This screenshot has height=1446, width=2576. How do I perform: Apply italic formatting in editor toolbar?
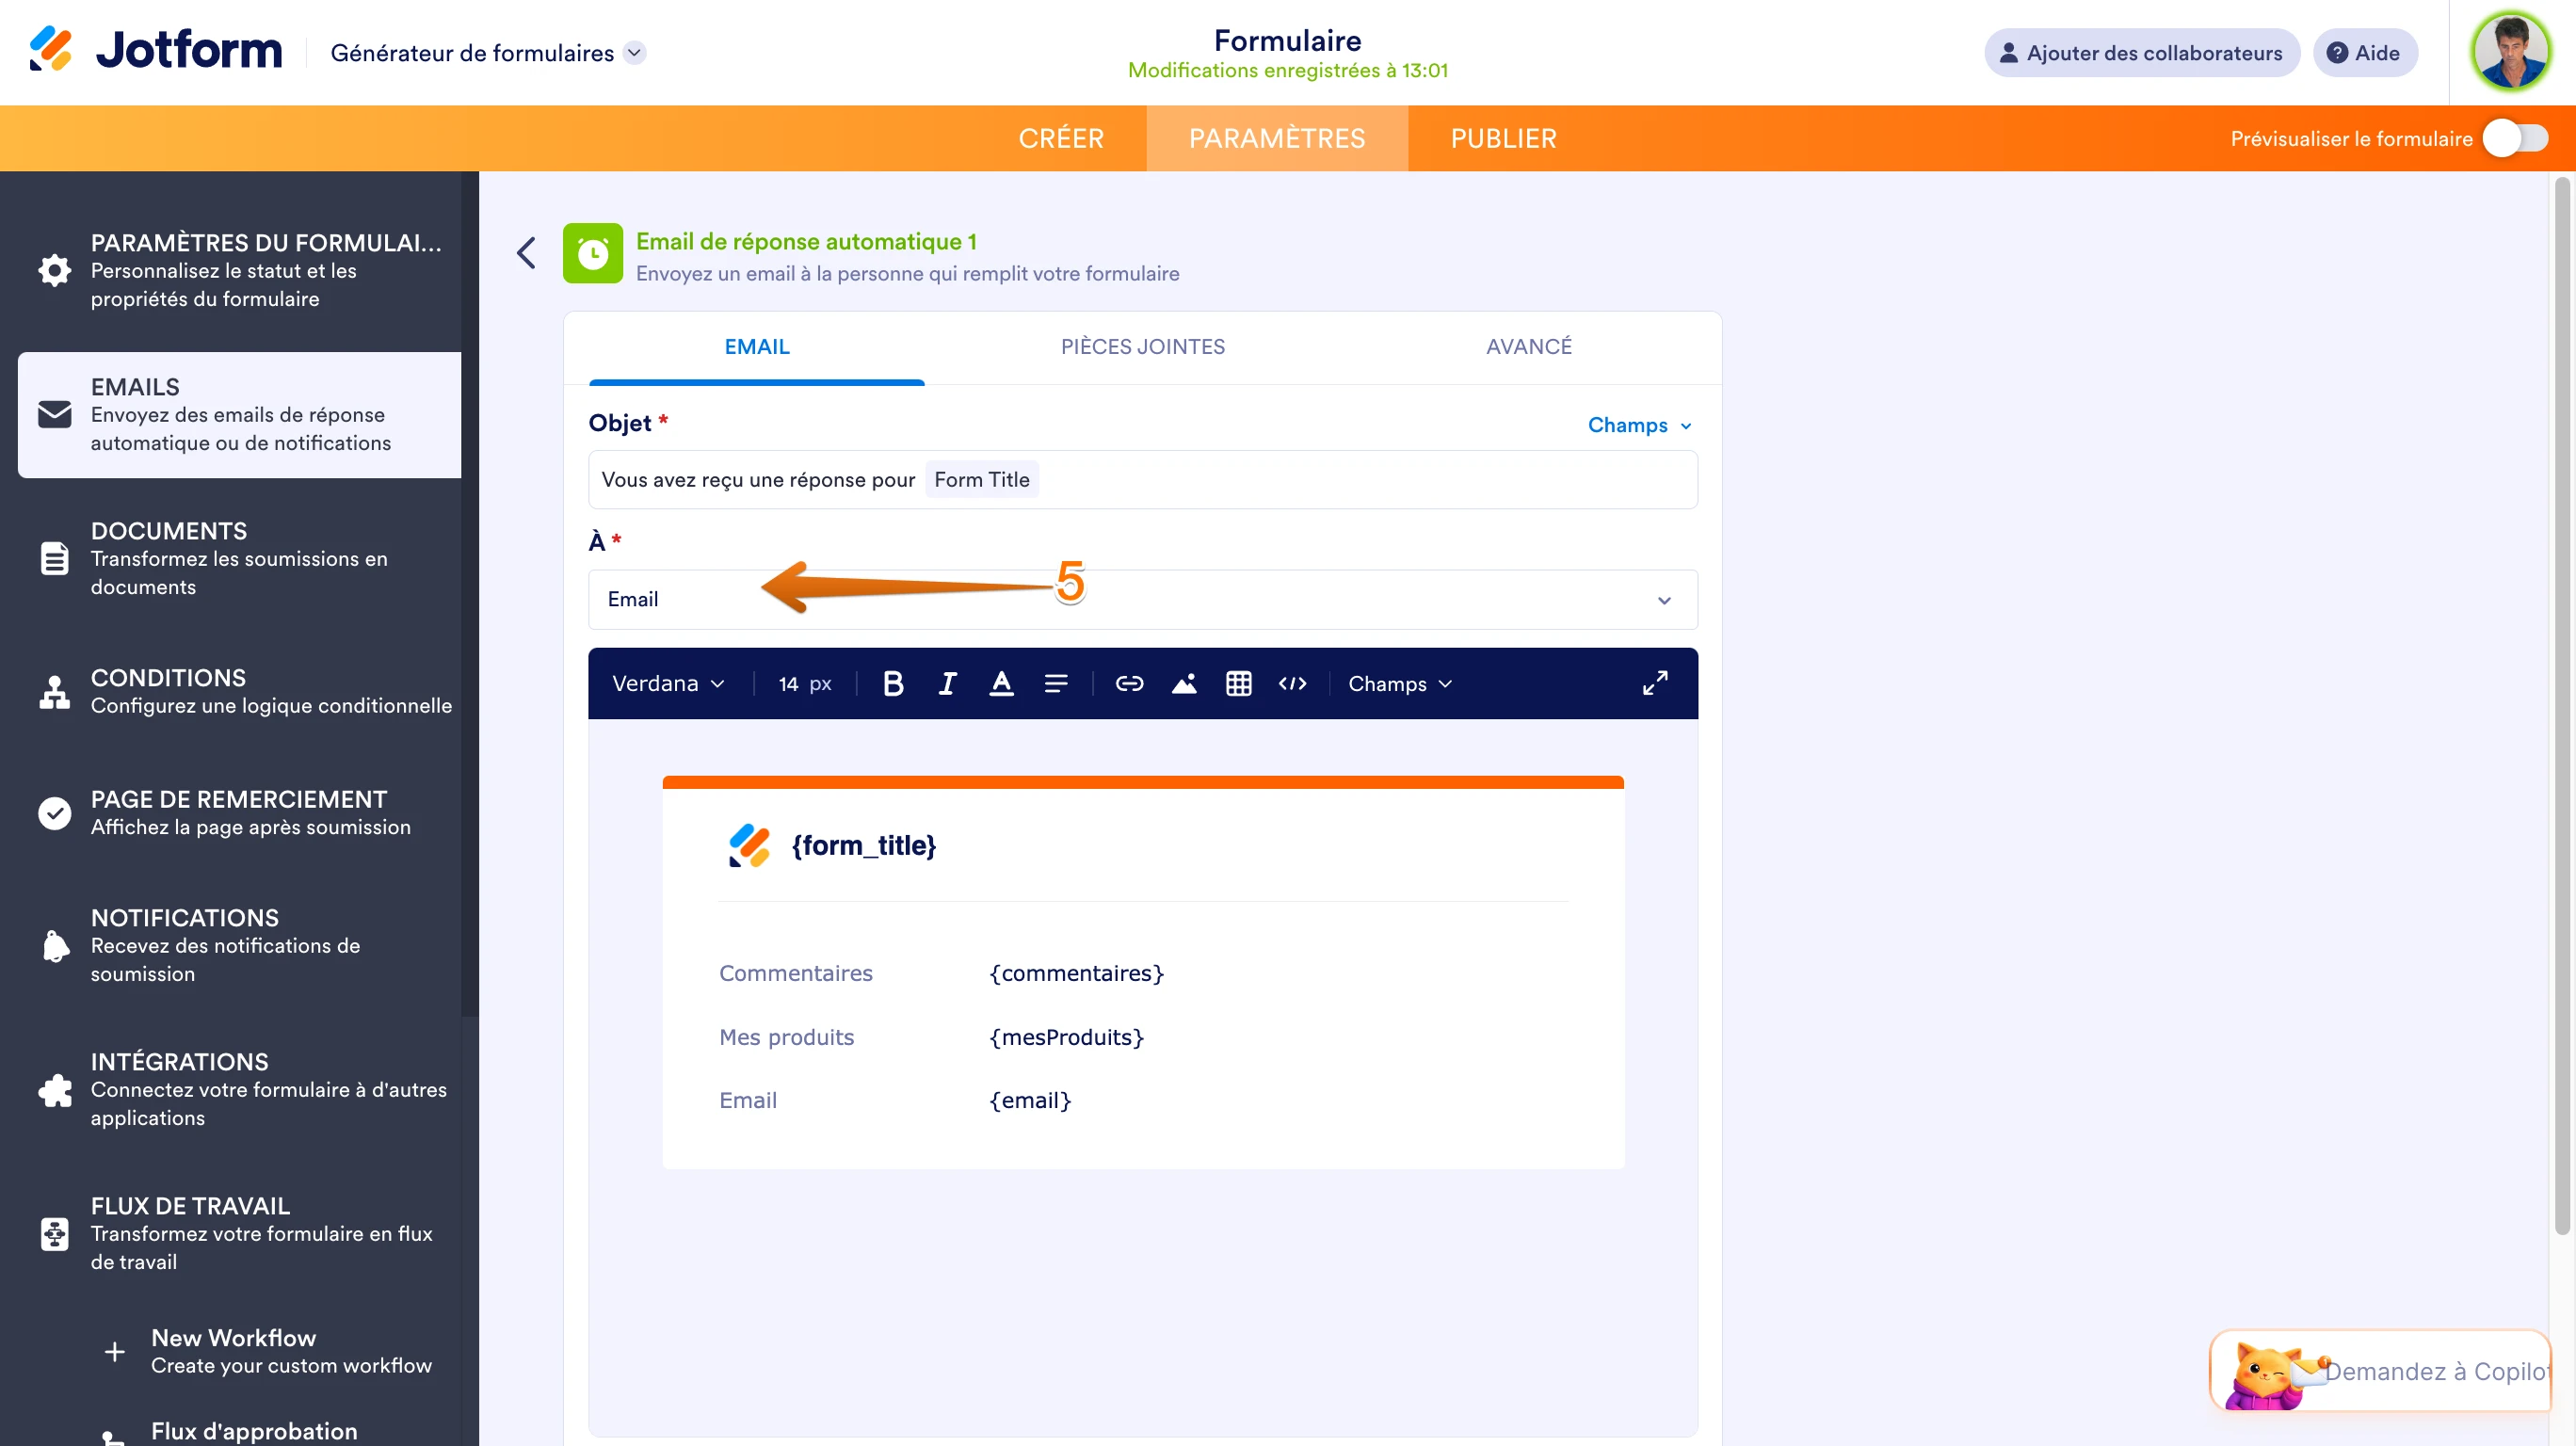click(947, 684)
